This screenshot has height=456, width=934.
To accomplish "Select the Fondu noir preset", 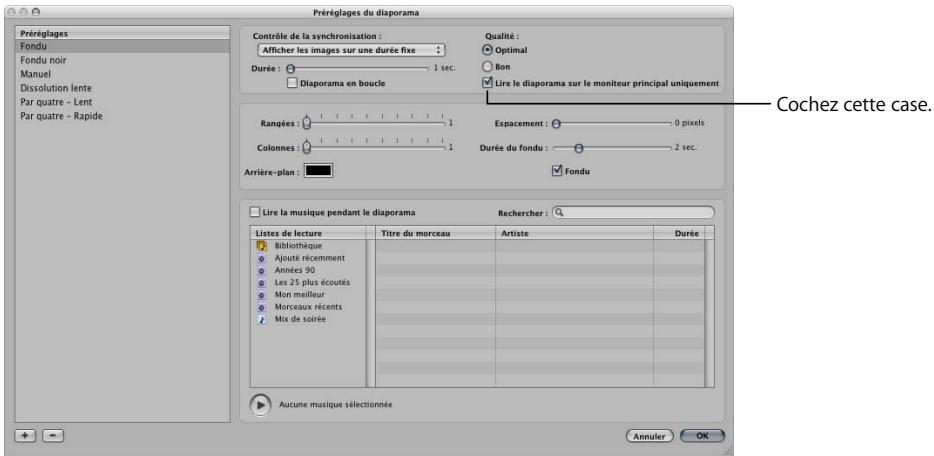I will click(122, 60).
